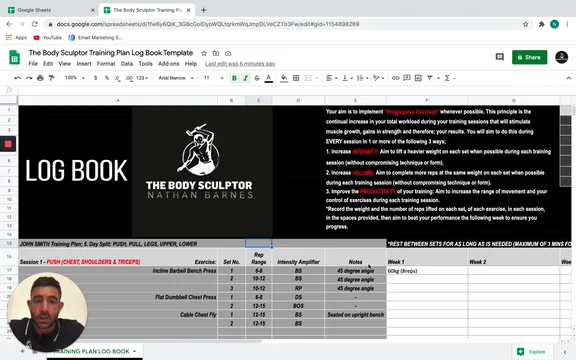This screenshot has height=360, width=576.
Task: Switch to the Google Sheets browser tab
Action: [51, 10]
